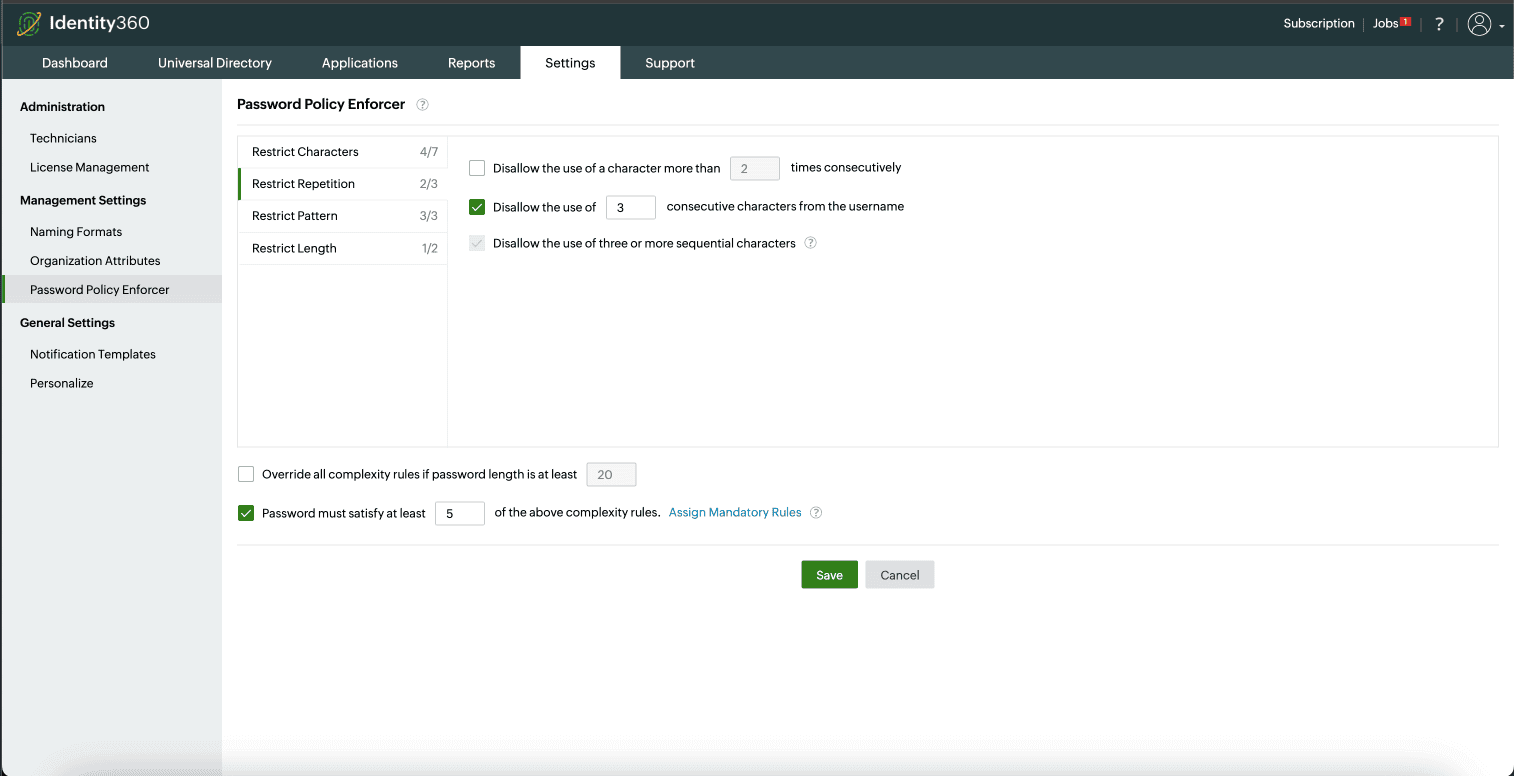Open the Support tab
The width and height of the screenshot is (1514, 776).
(670, 63)
